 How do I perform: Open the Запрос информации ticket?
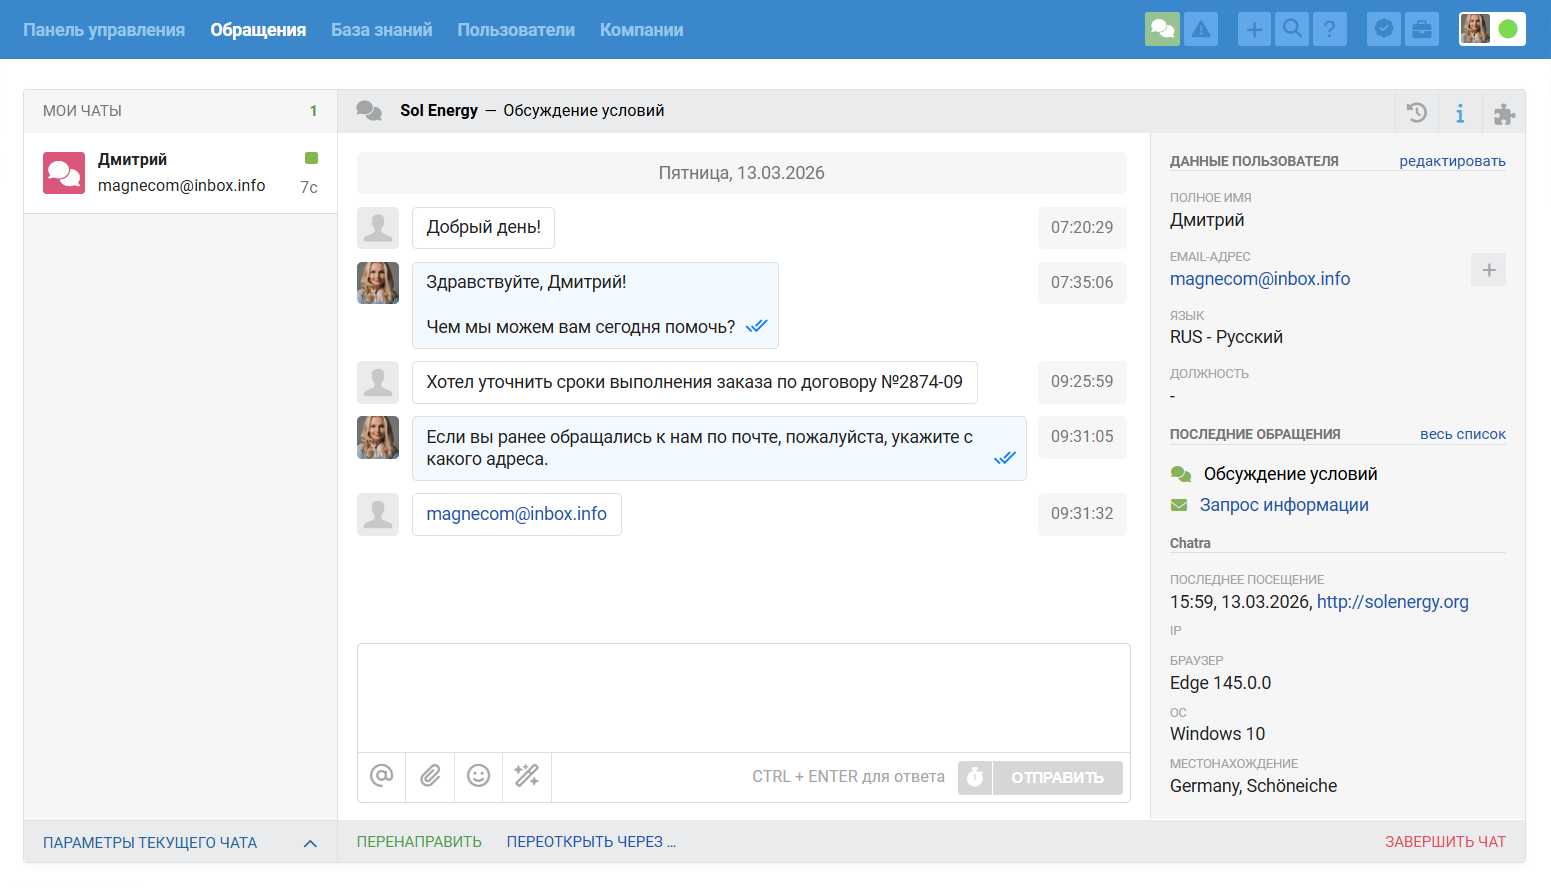1284,505
